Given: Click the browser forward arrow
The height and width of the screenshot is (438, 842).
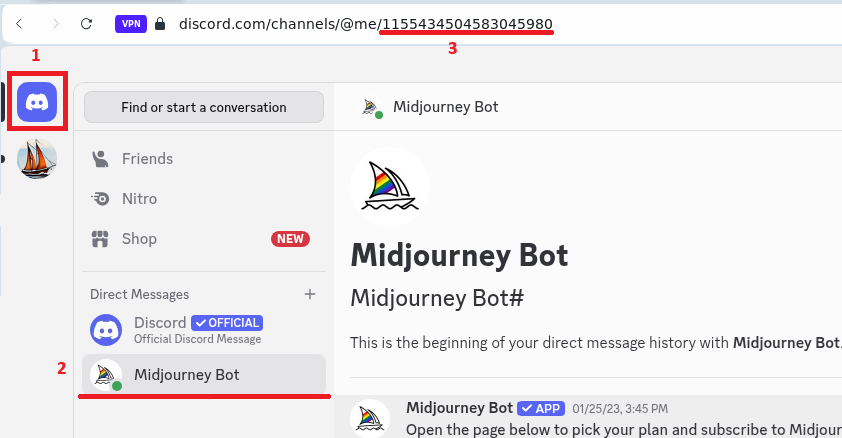Looking at the screenshot, I should (x=53, y=23).
